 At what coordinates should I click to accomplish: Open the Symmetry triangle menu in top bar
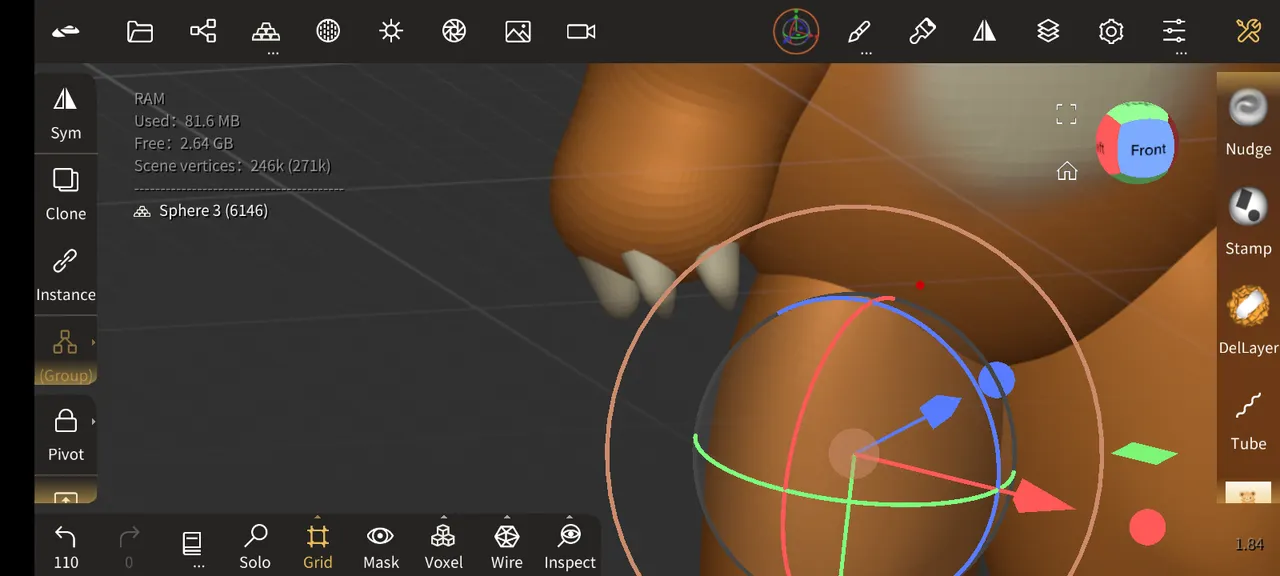tap(985, 31)
